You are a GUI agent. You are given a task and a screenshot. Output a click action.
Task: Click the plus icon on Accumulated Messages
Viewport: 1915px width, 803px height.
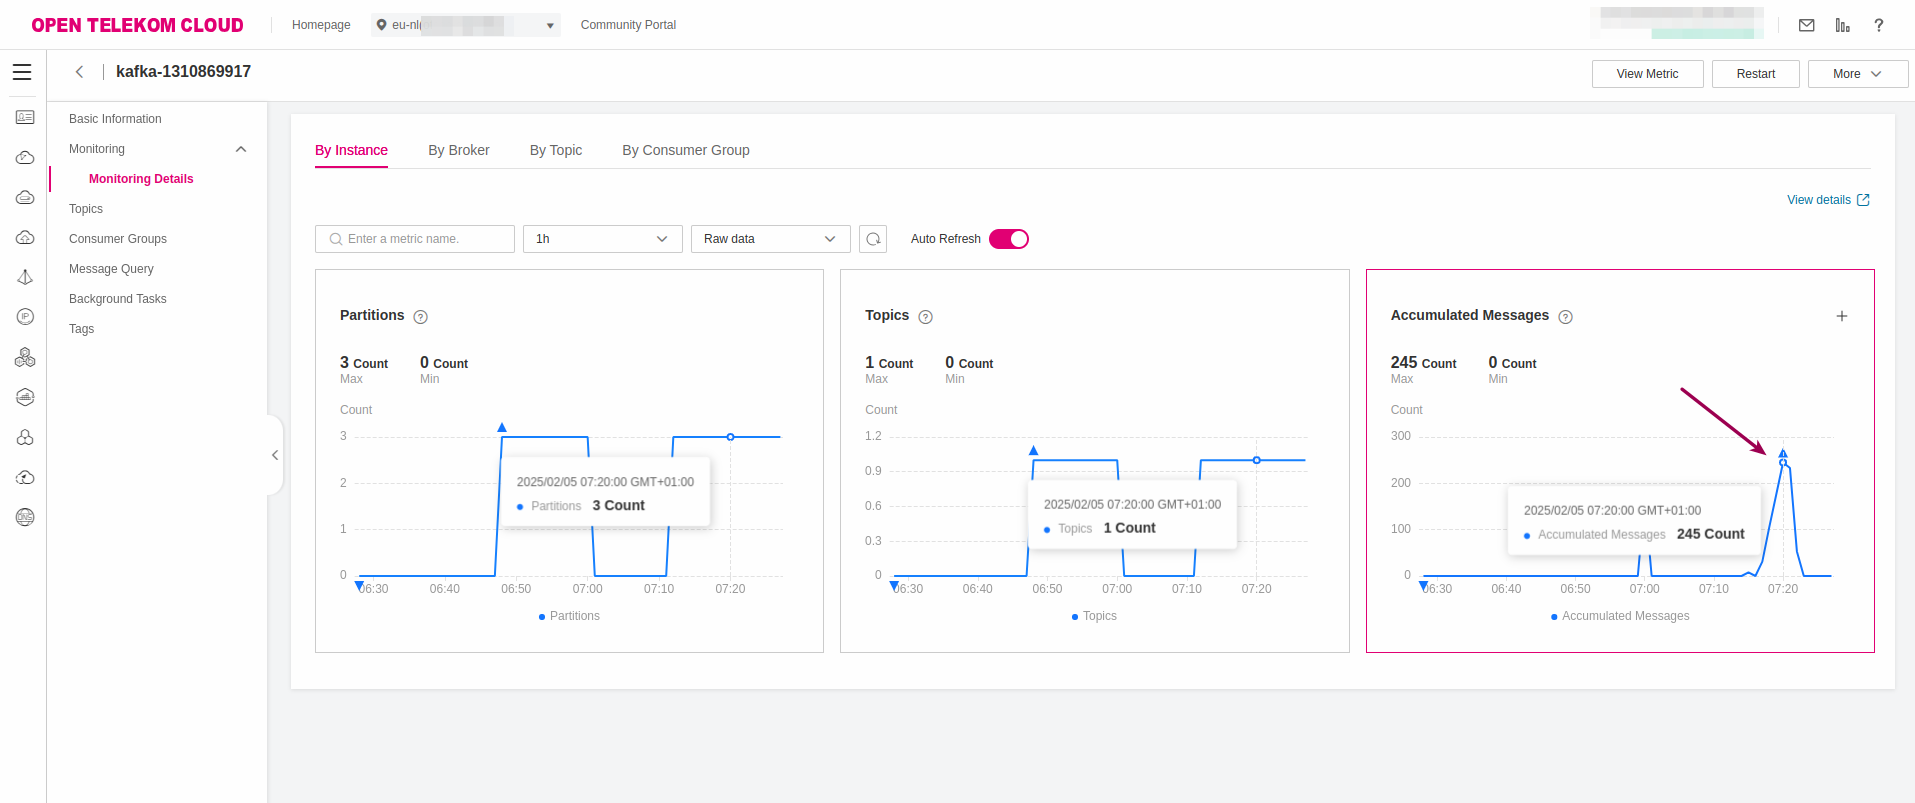(1841, 316)
